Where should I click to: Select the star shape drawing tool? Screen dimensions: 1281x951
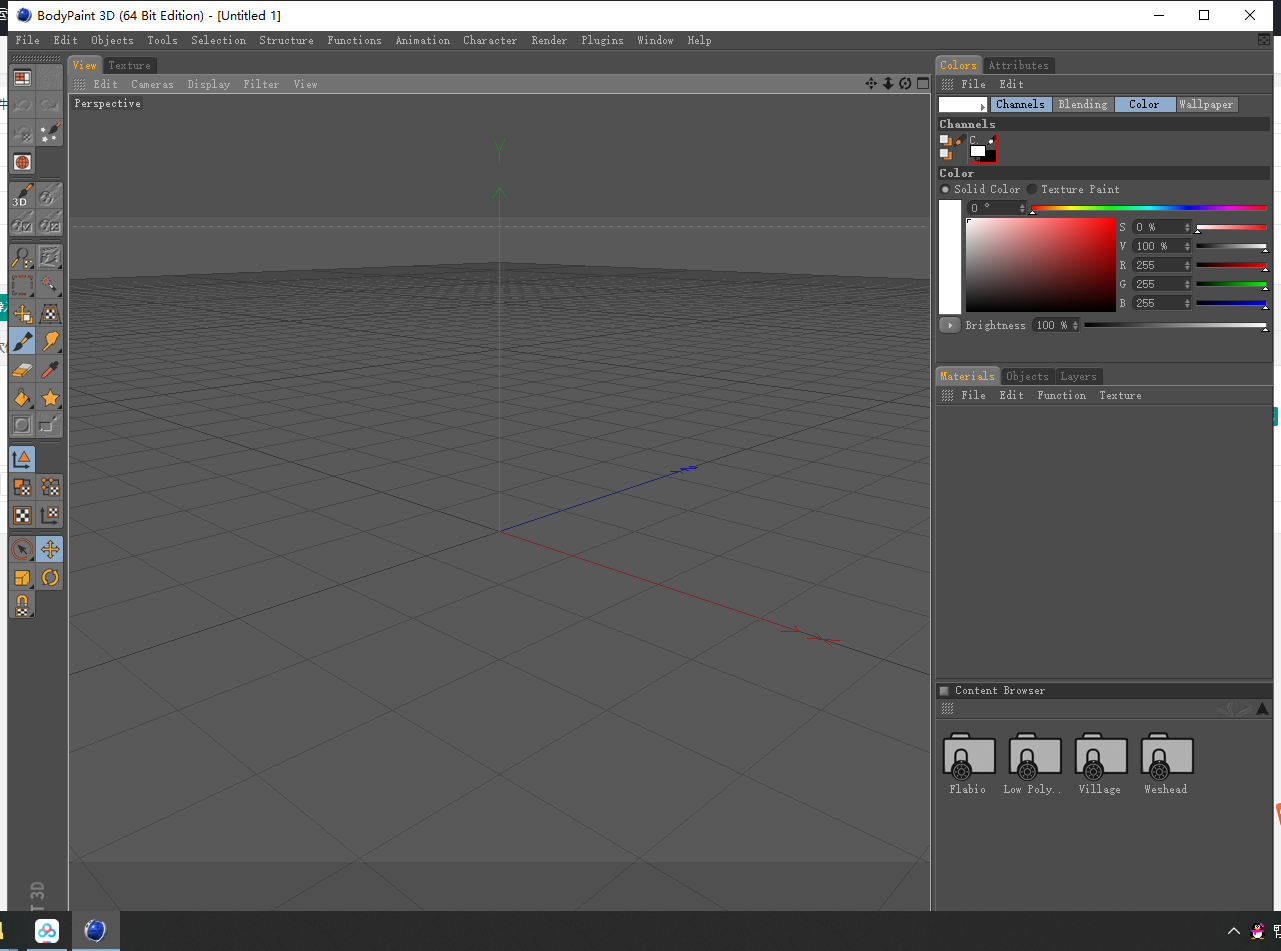pos(50,397)
